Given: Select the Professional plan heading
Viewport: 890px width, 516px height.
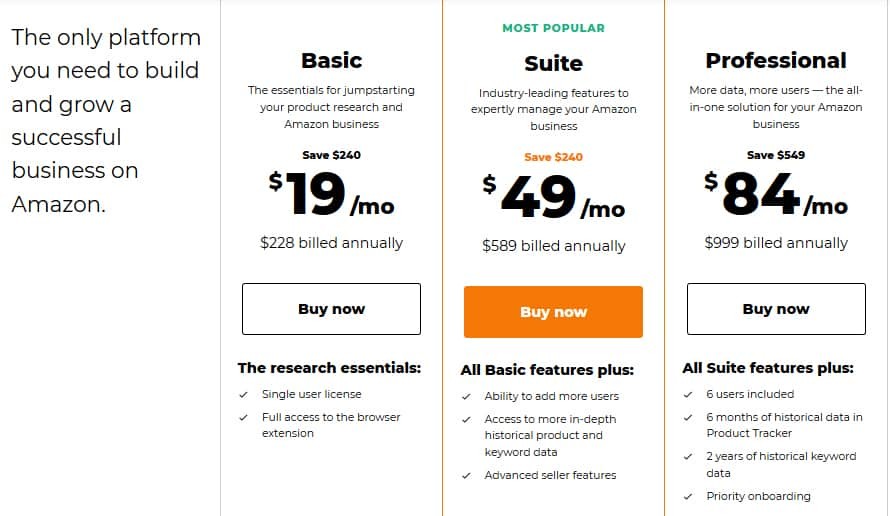Looking at the screenshot, I should coord(776,60).
